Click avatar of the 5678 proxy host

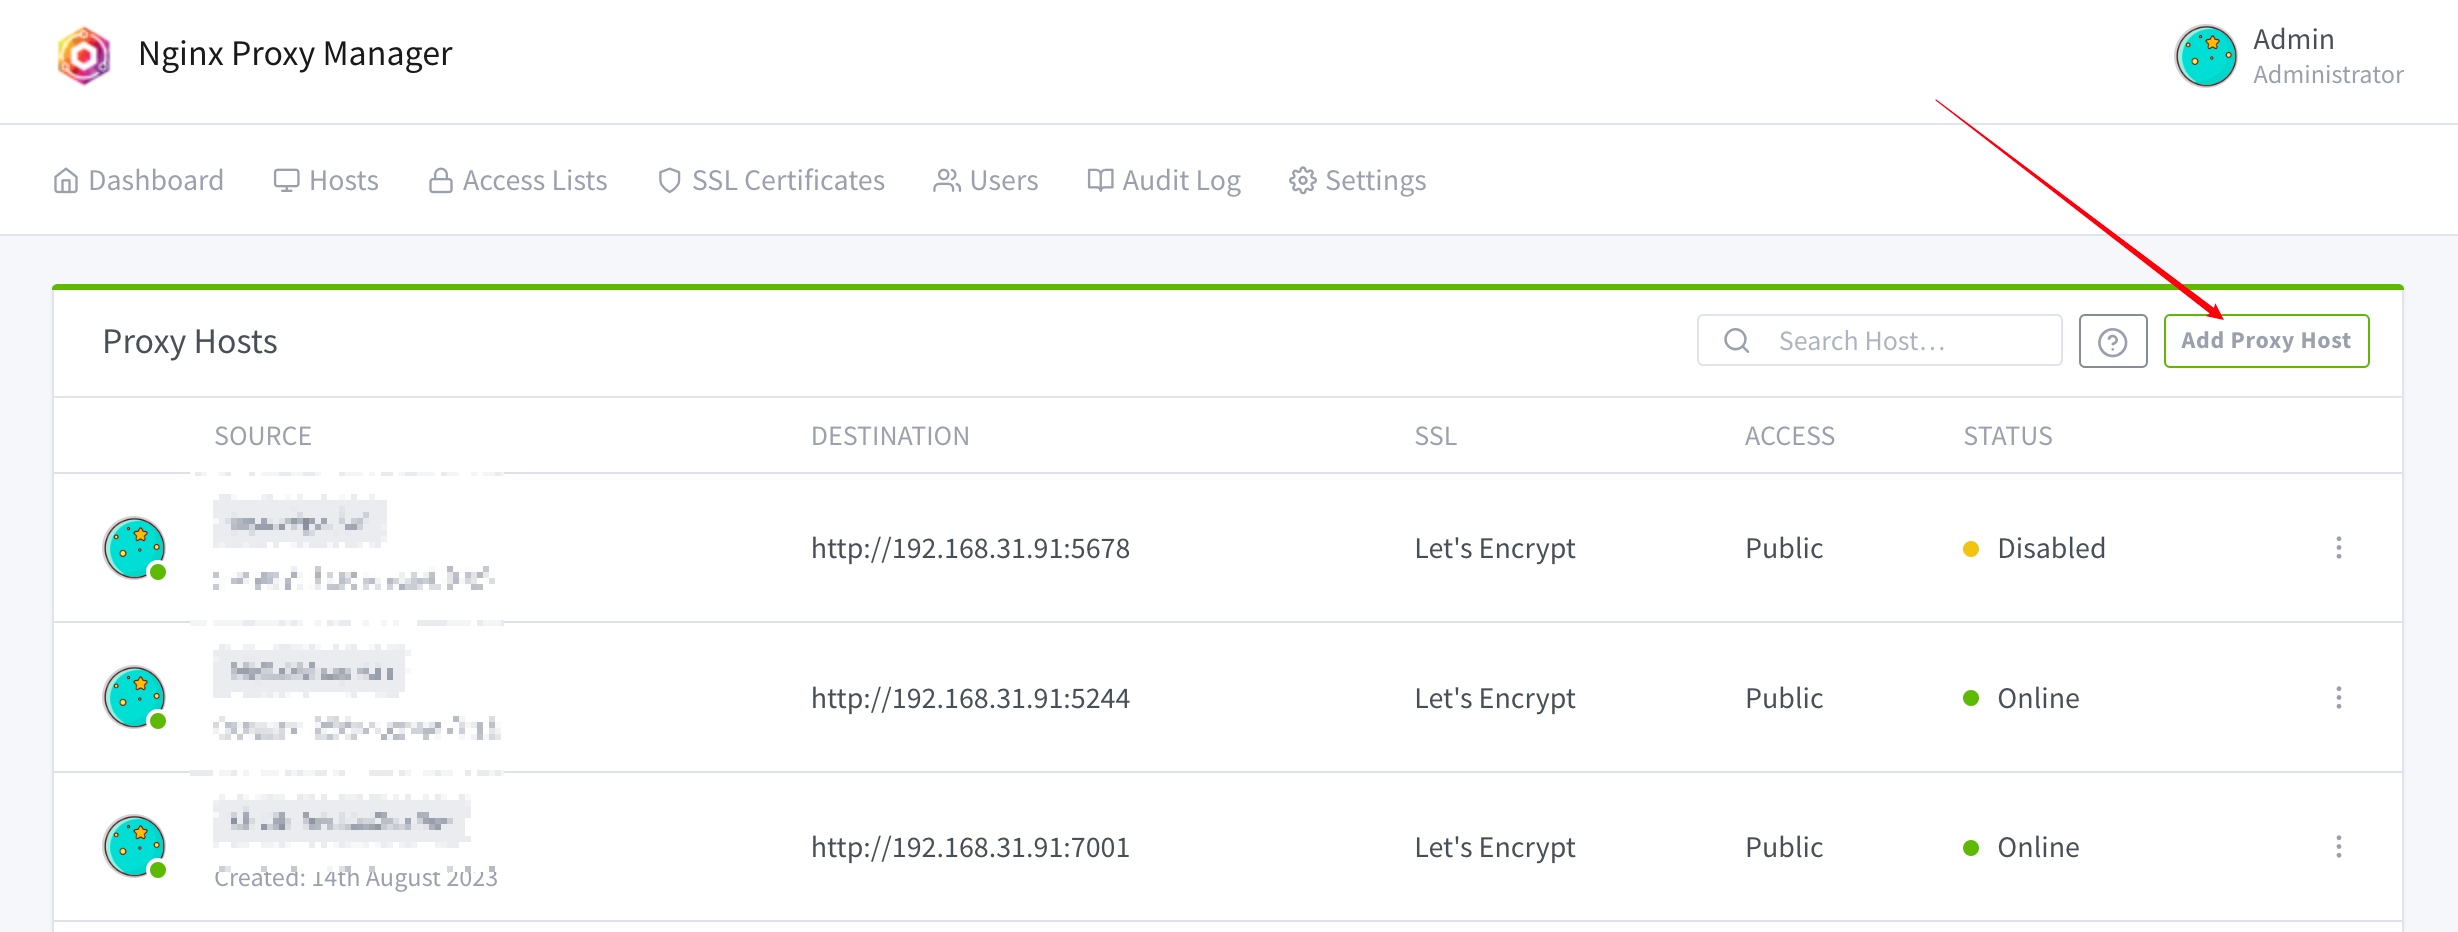[134, 548]
